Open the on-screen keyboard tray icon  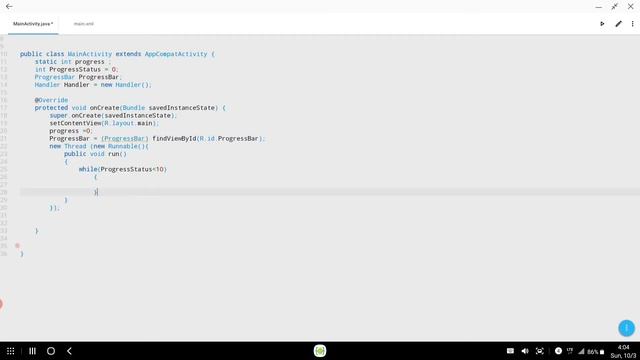point(510,351)
